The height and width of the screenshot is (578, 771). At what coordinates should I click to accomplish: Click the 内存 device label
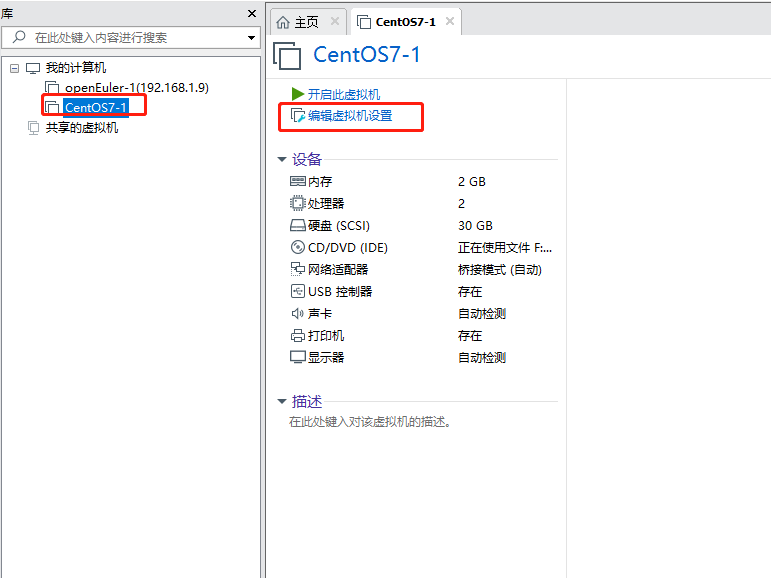click(320, 182)
